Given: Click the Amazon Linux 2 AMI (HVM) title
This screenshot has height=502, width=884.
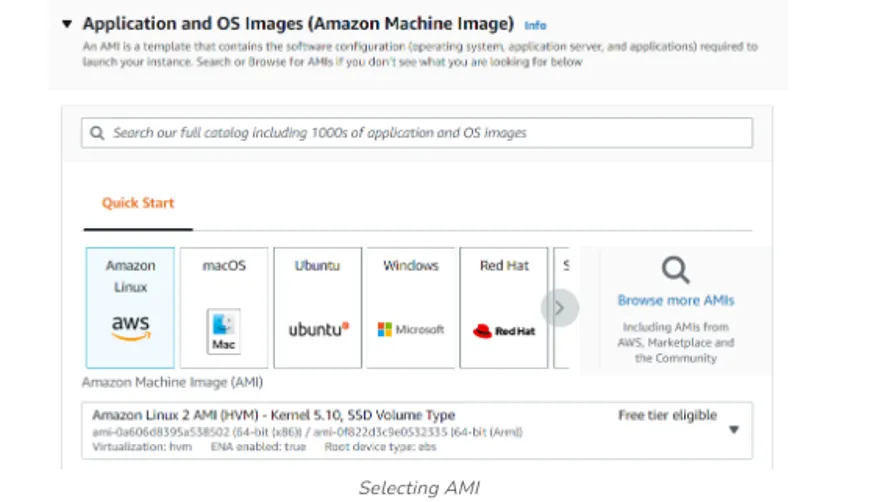Looking at the screenshot, I should [273, 416].
